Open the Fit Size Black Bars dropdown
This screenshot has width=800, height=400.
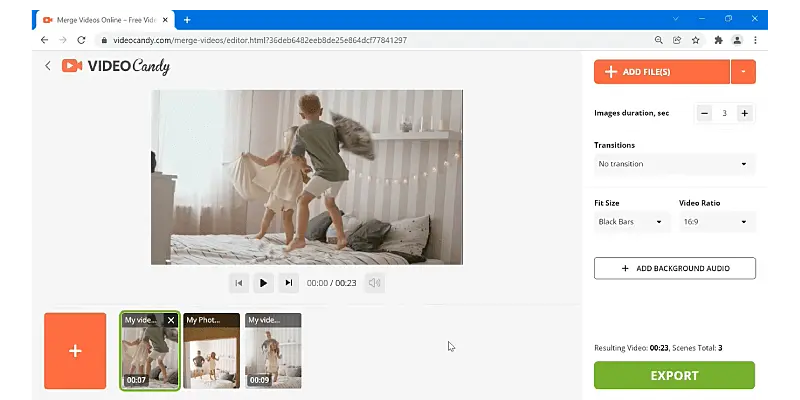tap(632, 222)
